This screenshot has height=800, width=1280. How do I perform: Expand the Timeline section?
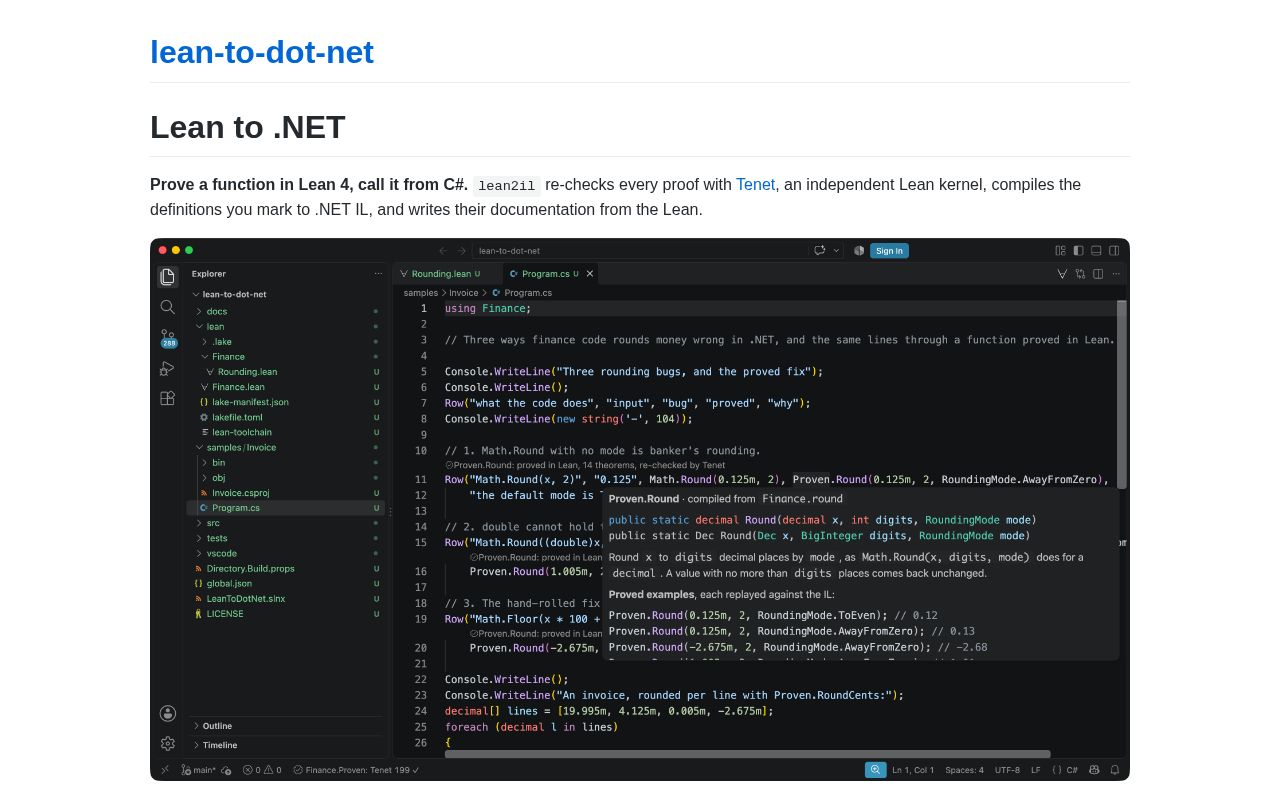coord(286,745)
